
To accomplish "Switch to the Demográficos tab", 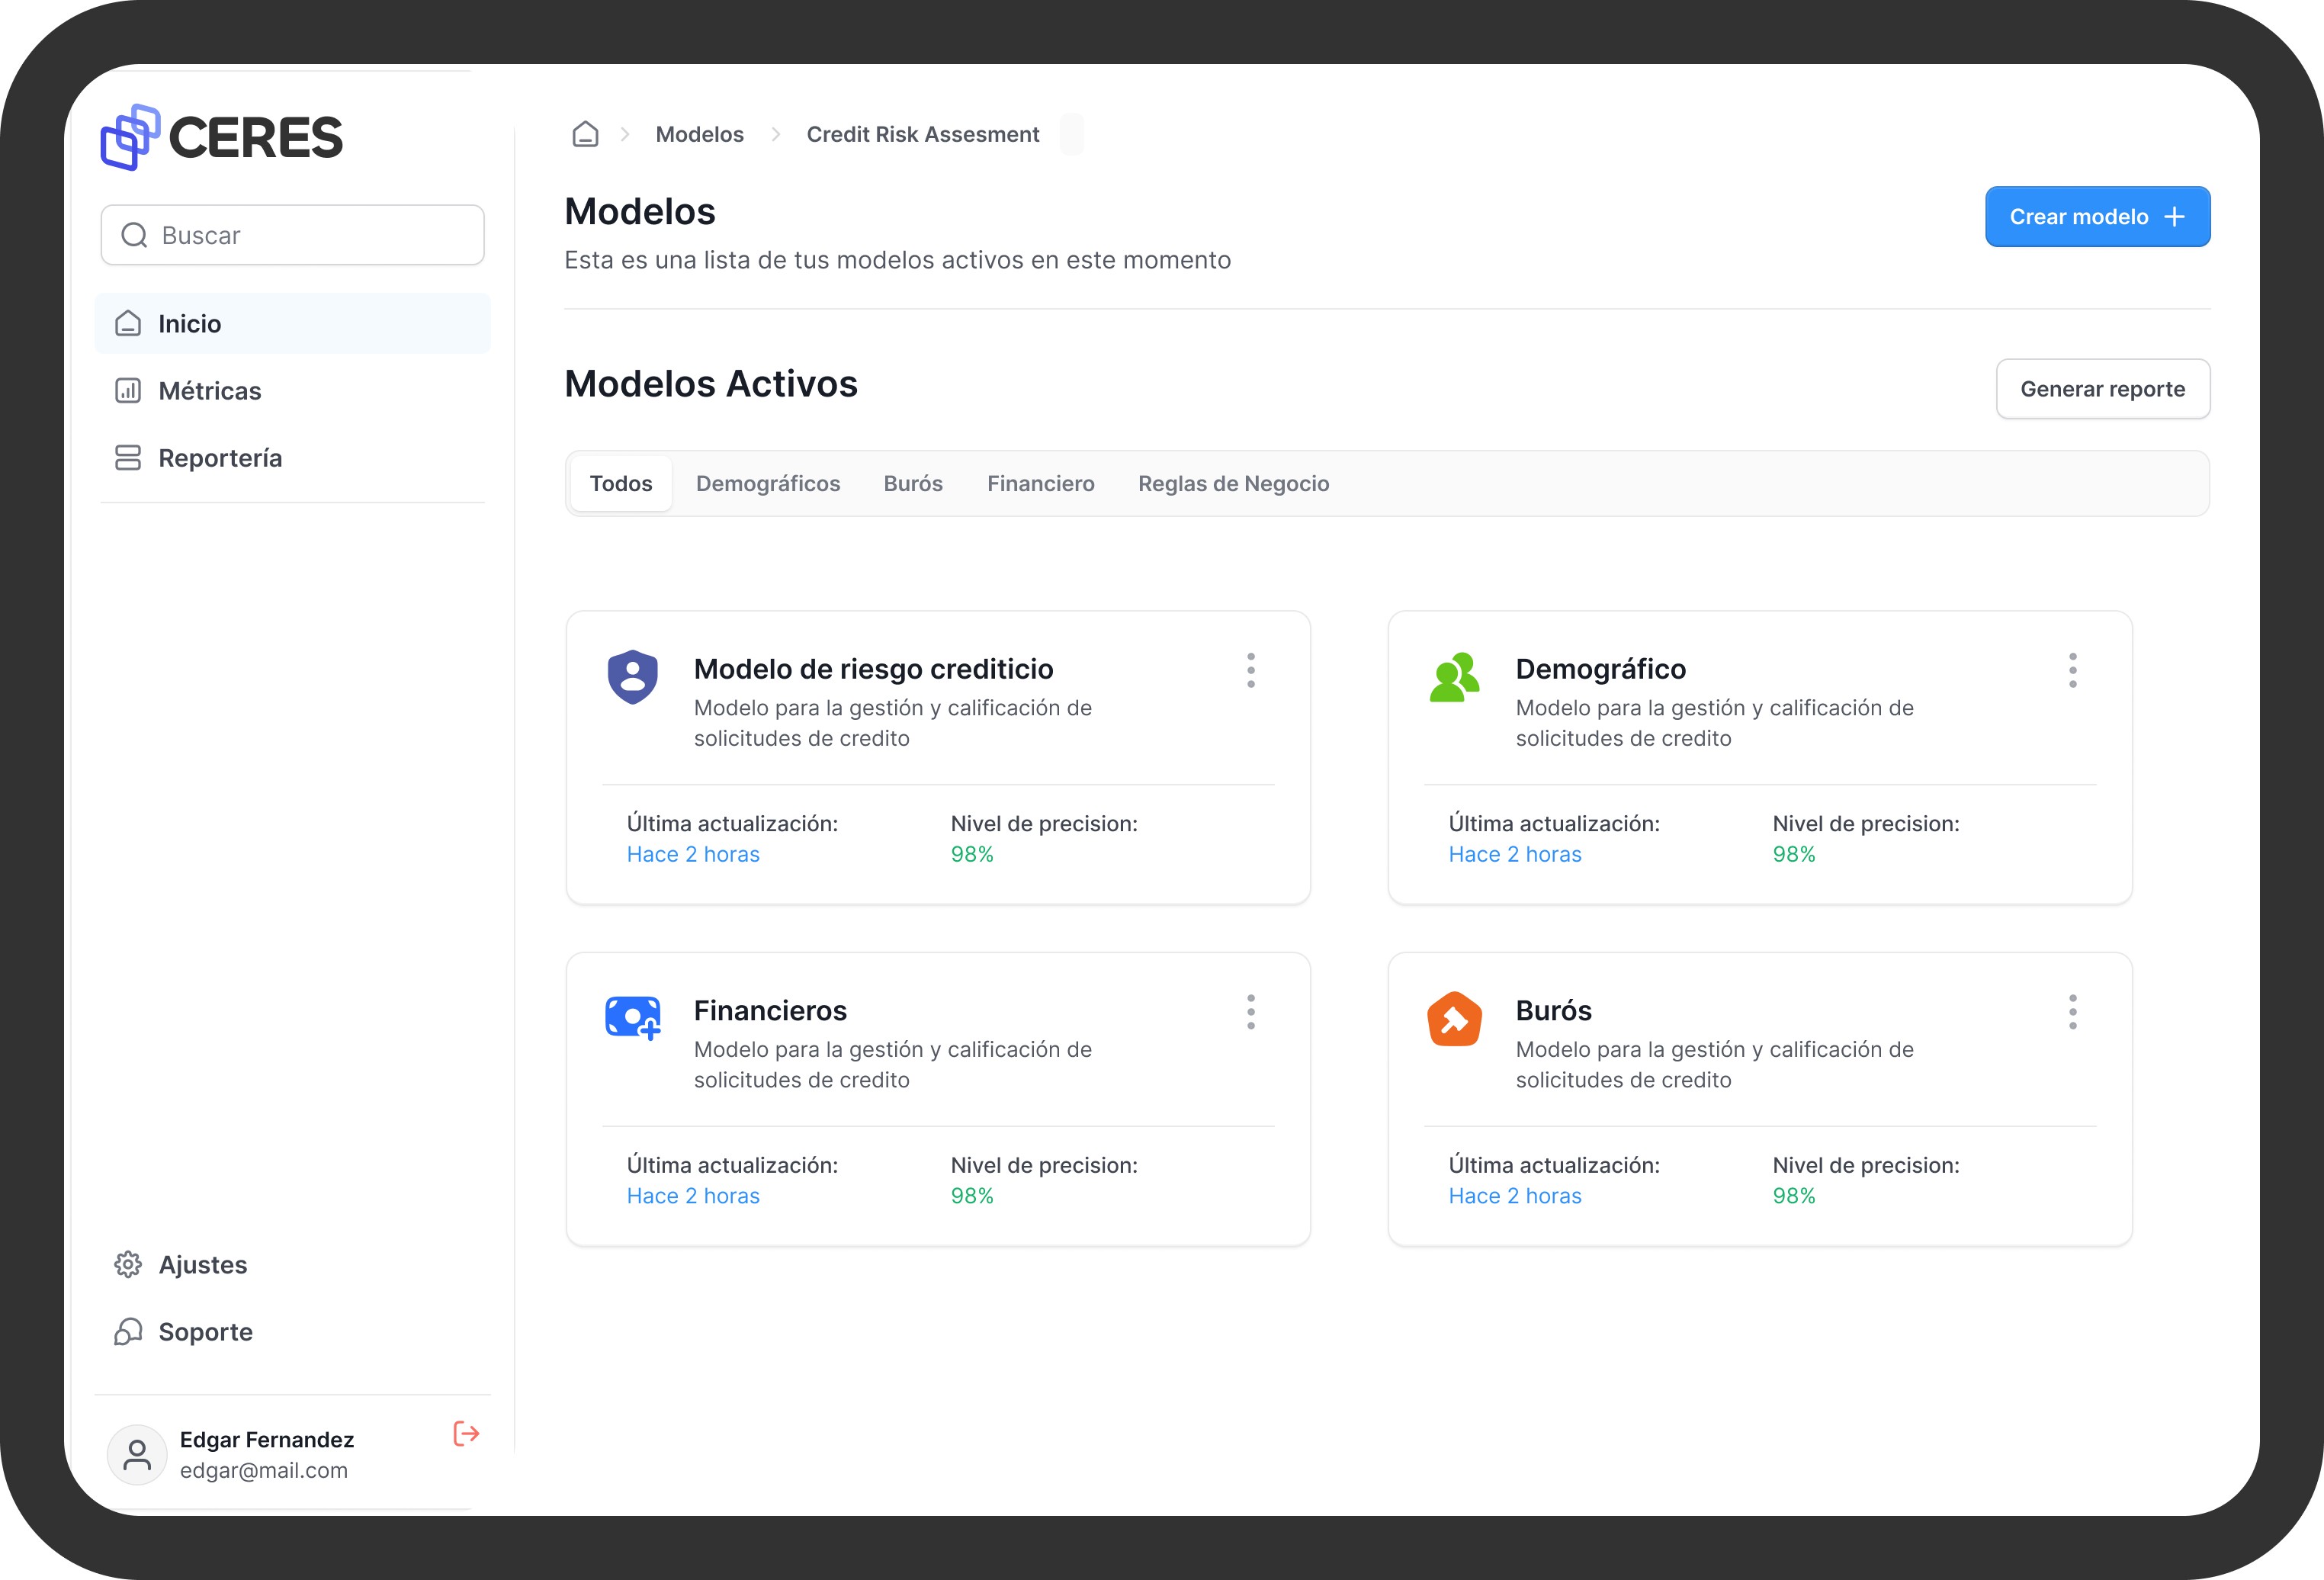I will tap(767, 484).
